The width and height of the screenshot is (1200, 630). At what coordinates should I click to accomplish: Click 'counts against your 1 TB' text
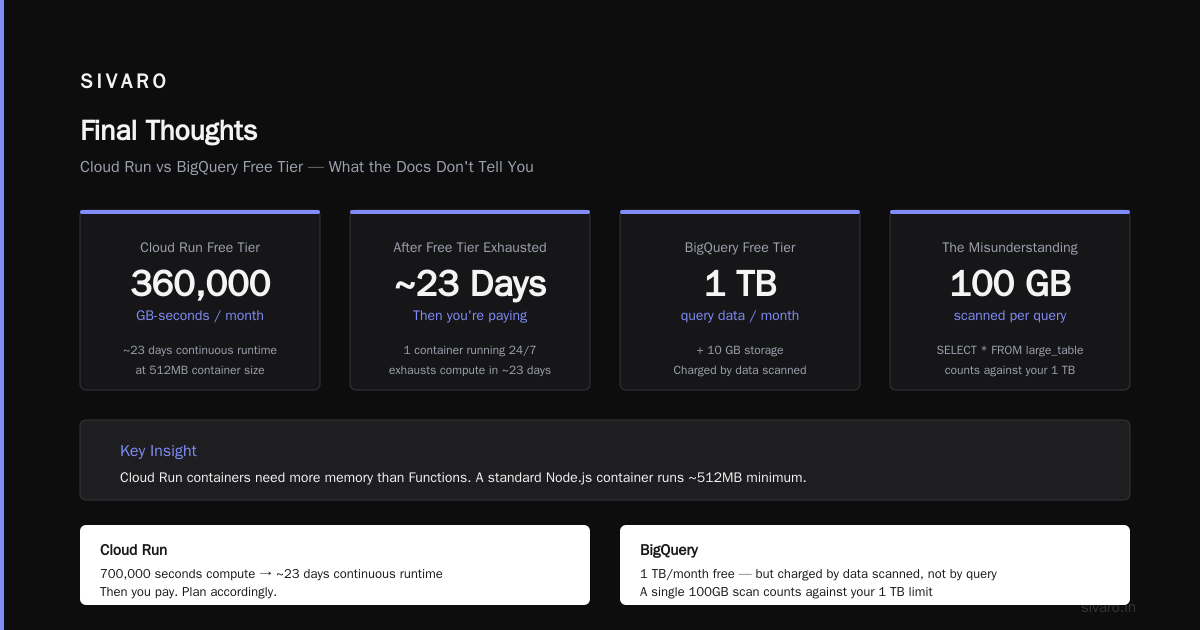(x=1010, y=370)
